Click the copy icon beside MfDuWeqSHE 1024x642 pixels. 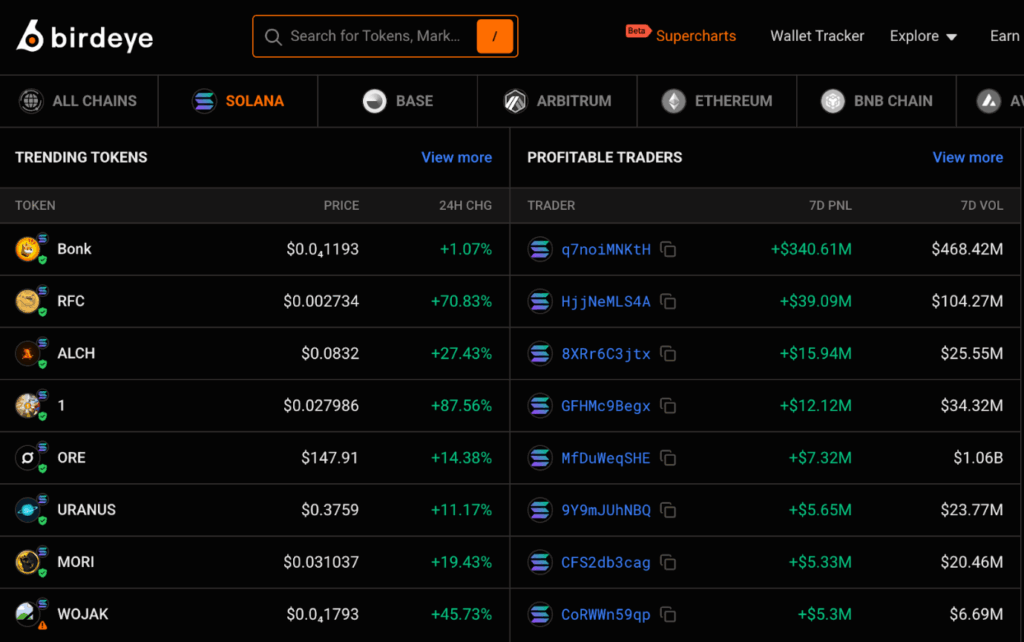pyautogui.click(x=668, y=458)
